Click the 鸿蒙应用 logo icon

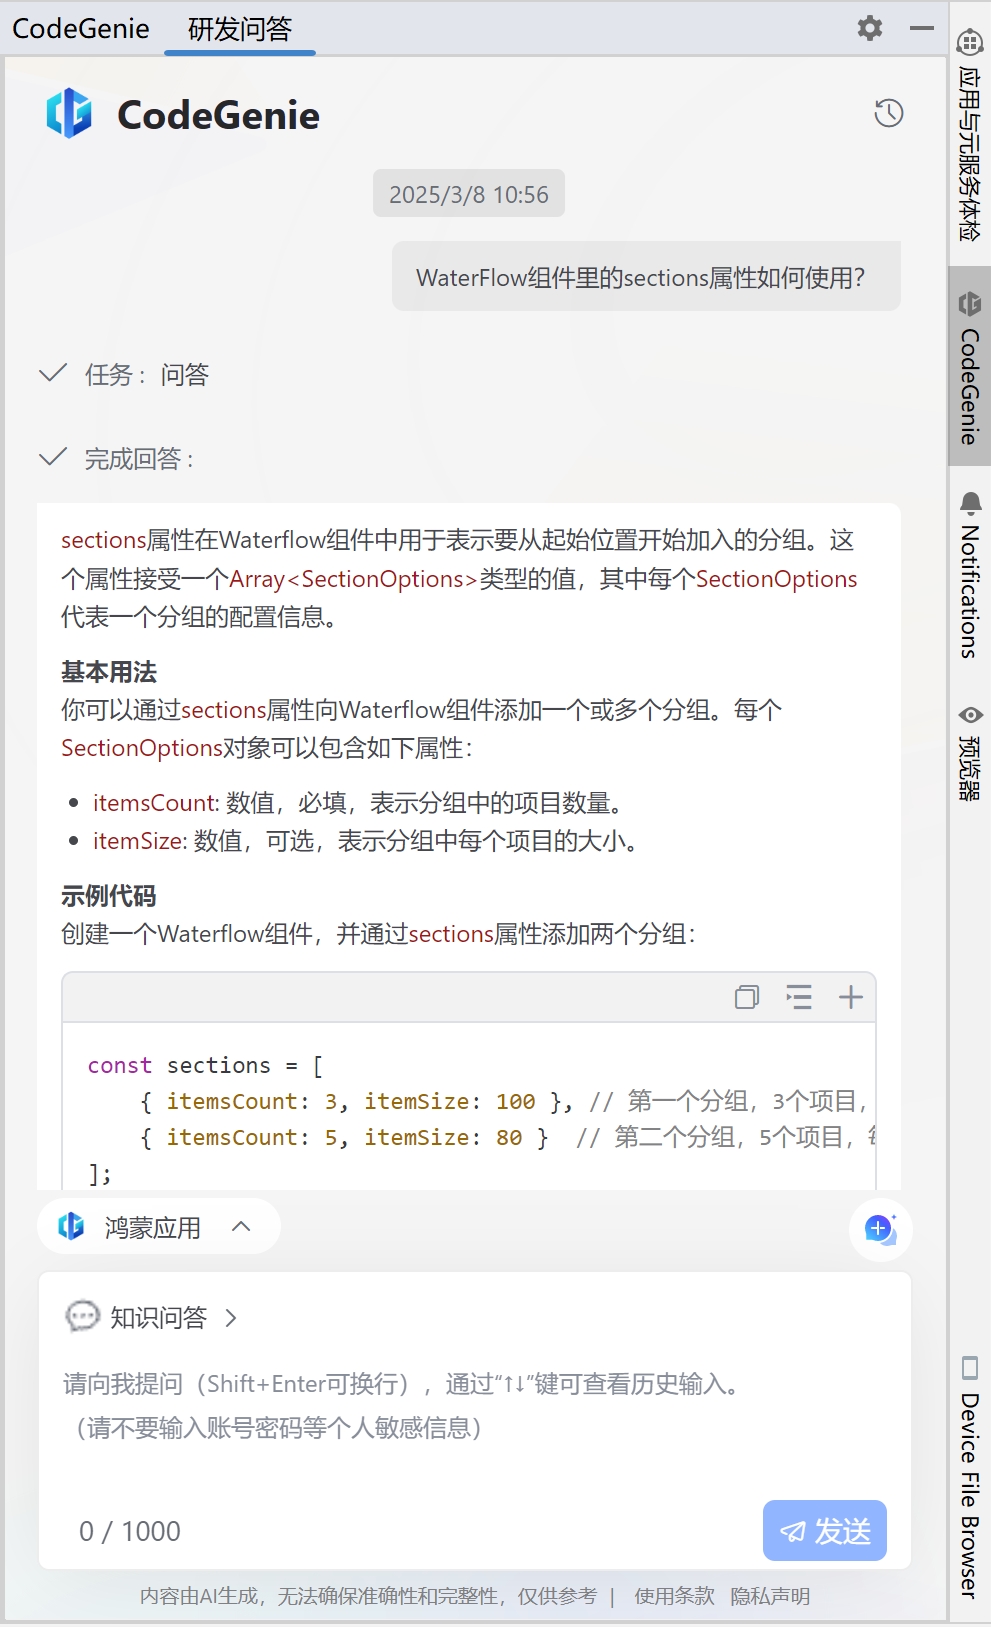click(x=71, y=1226)
